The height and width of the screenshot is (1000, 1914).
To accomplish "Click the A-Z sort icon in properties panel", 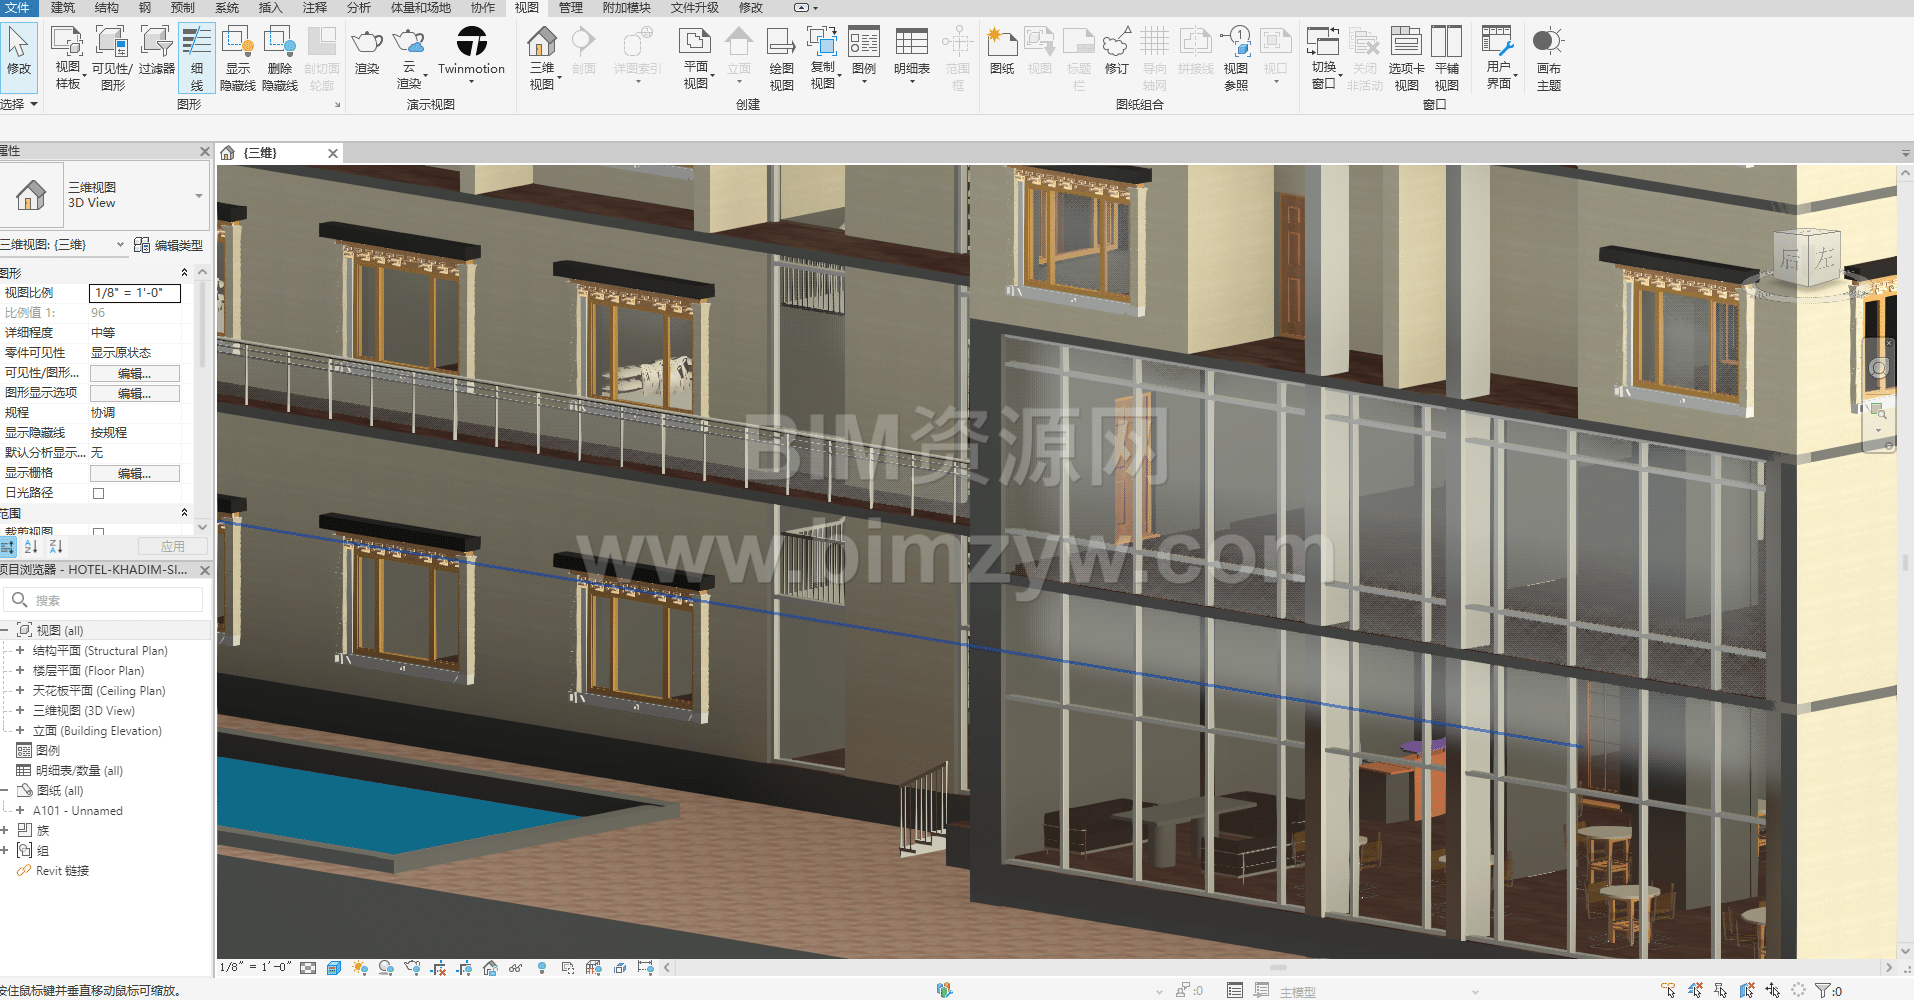I will coord(31,546).
